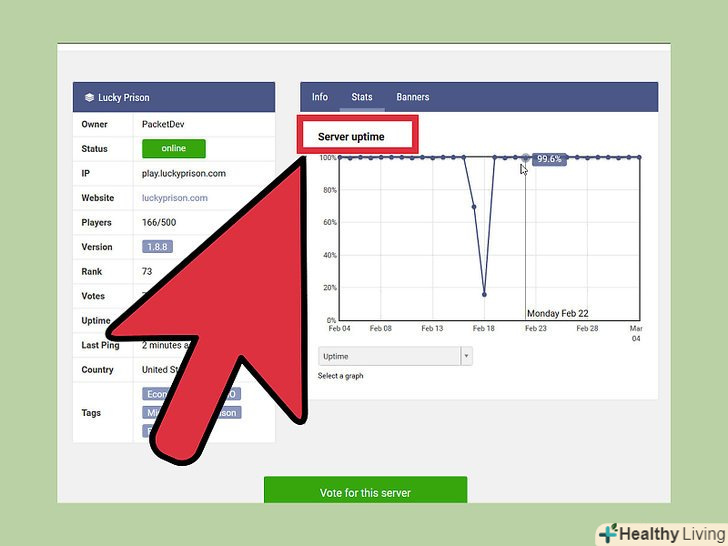Click the Last Ping row label

pos(100,345)
